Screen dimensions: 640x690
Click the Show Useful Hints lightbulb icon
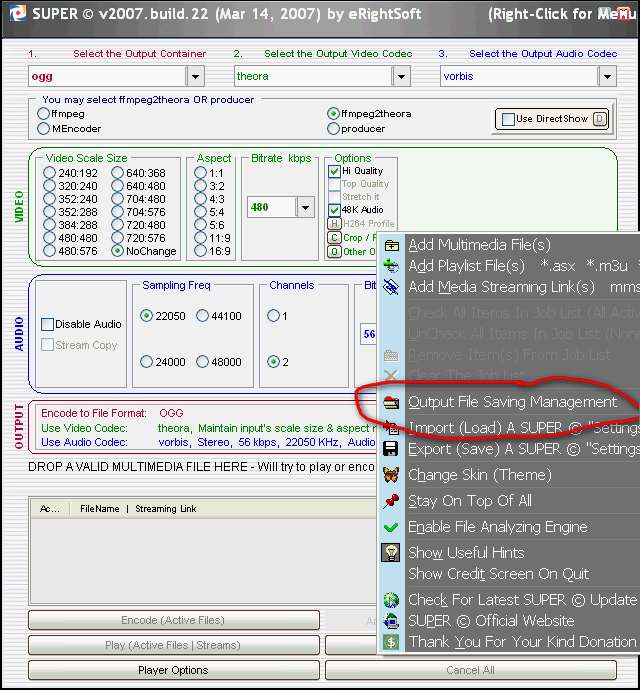click(x=391, y=552)
